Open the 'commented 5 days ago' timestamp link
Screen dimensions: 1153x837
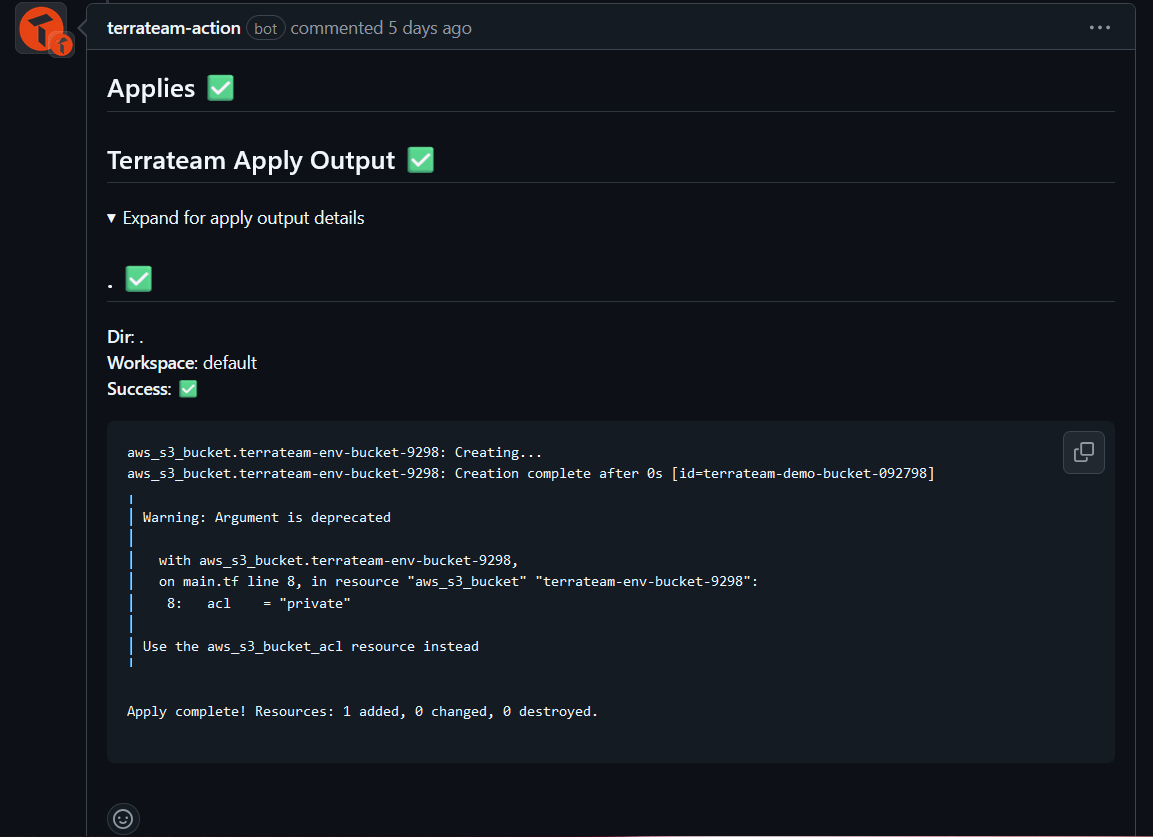pos(381,28)
